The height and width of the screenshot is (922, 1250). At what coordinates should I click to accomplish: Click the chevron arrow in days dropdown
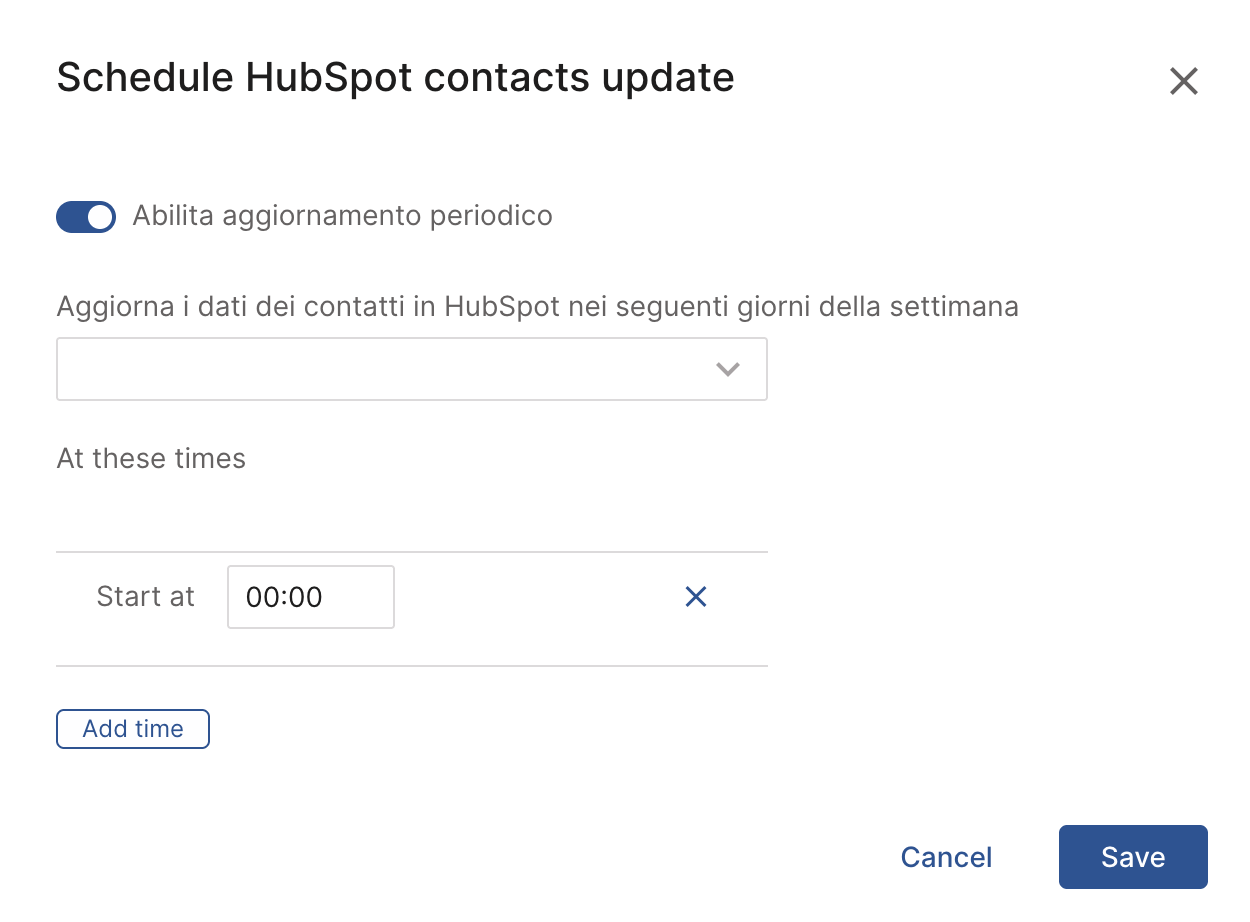728,369
